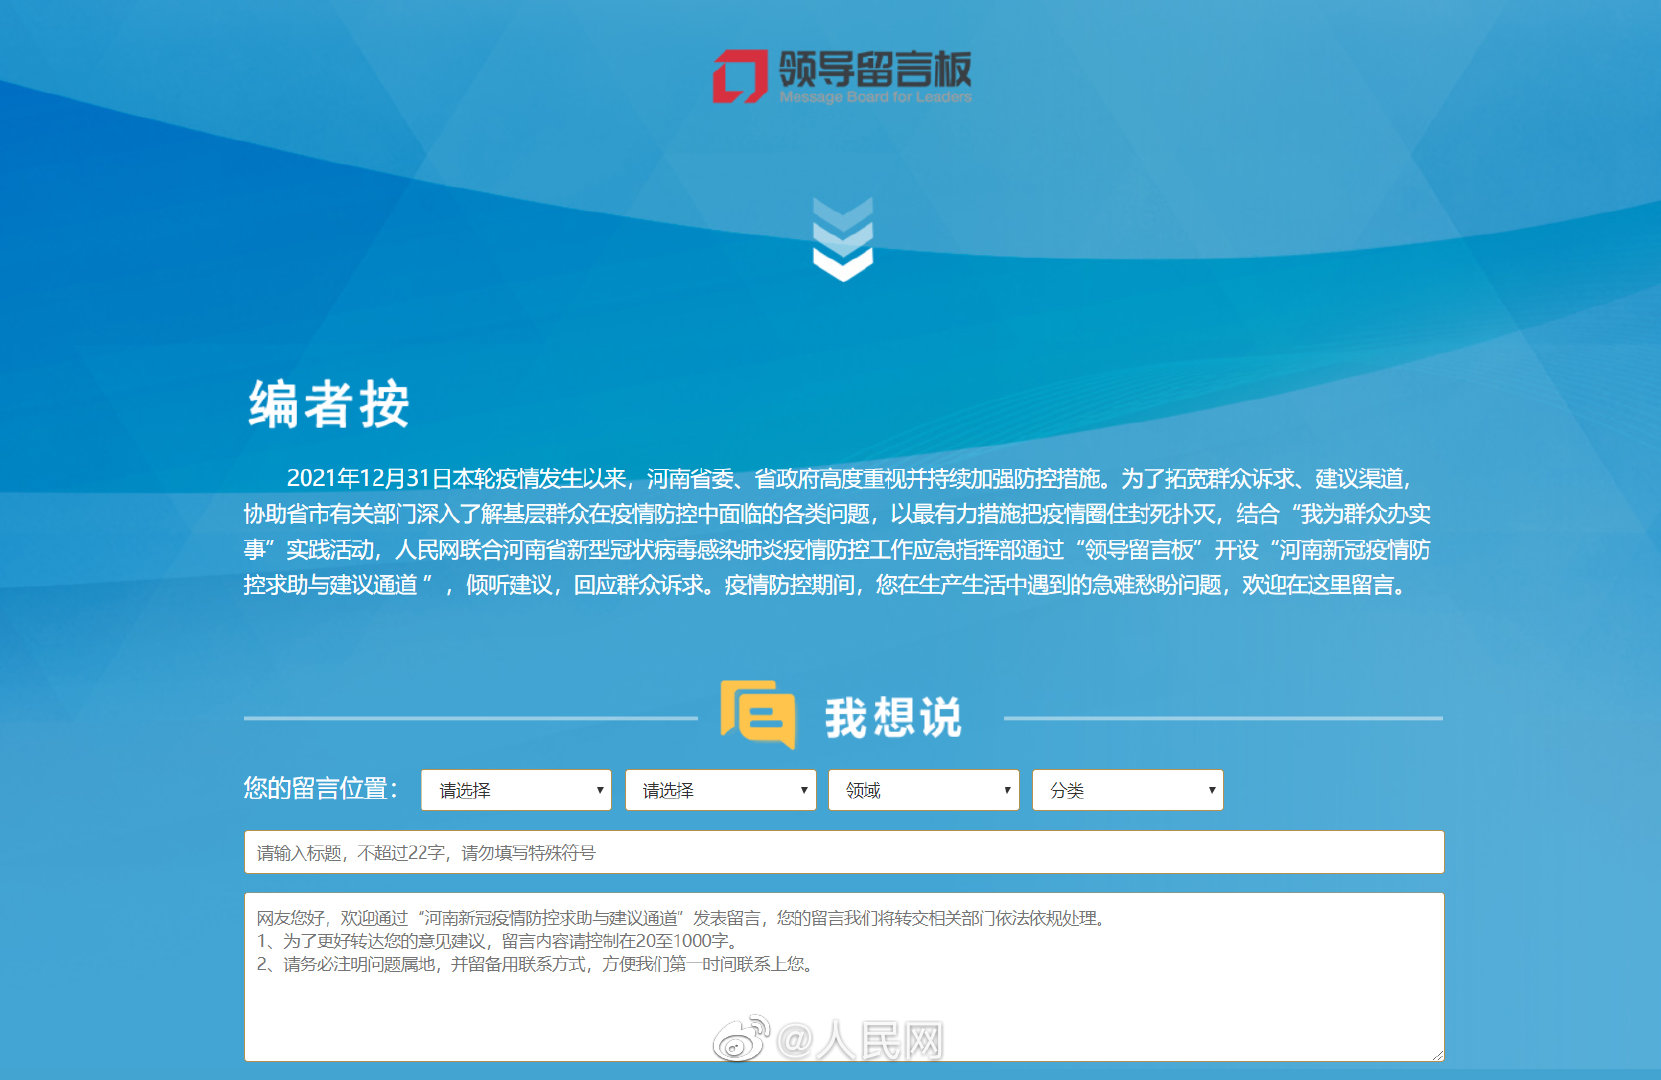This screenshot has height=1080, width=1661.
Task: Click the red square logo icon
Action: pos(739,76)
